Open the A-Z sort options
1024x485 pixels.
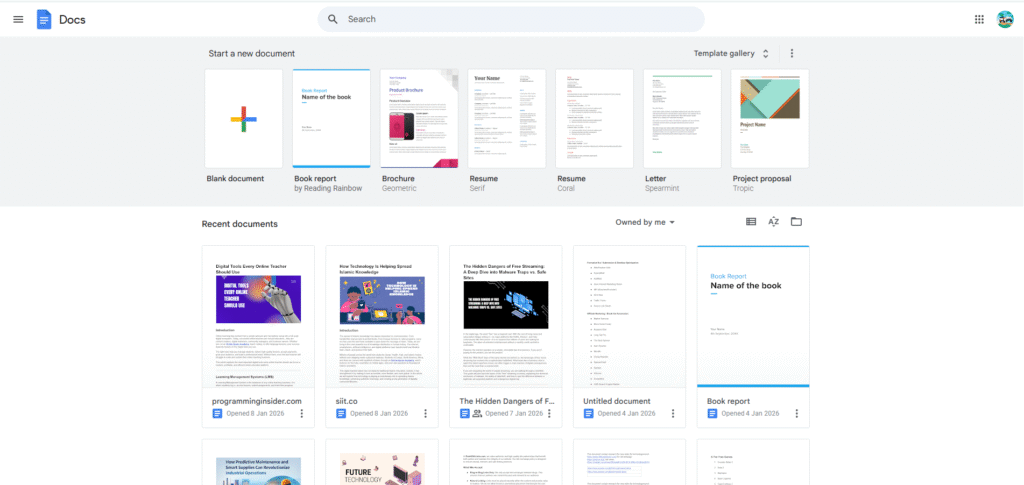point(774,222)
